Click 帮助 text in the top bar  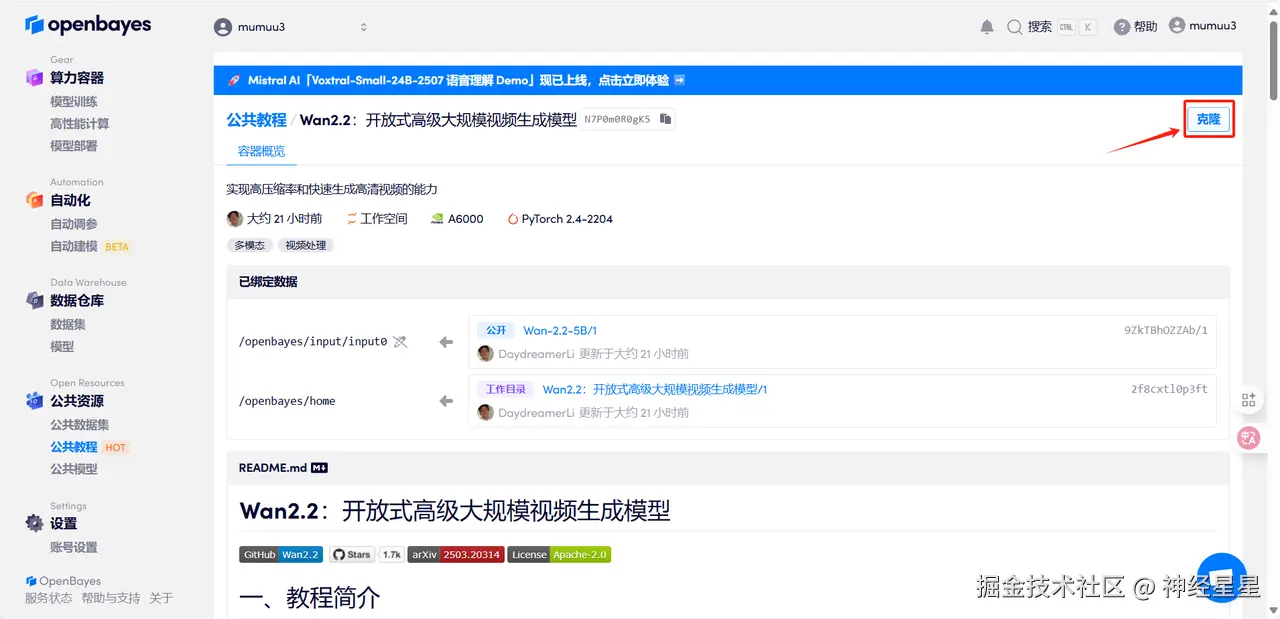1145,27
